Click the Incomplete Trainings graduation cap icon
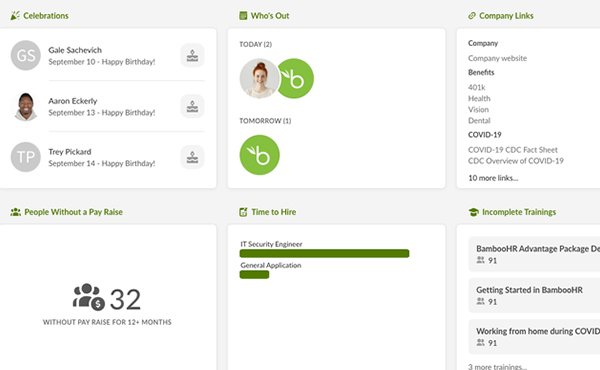This screenshot has height=370, width=600. (473, 212)
